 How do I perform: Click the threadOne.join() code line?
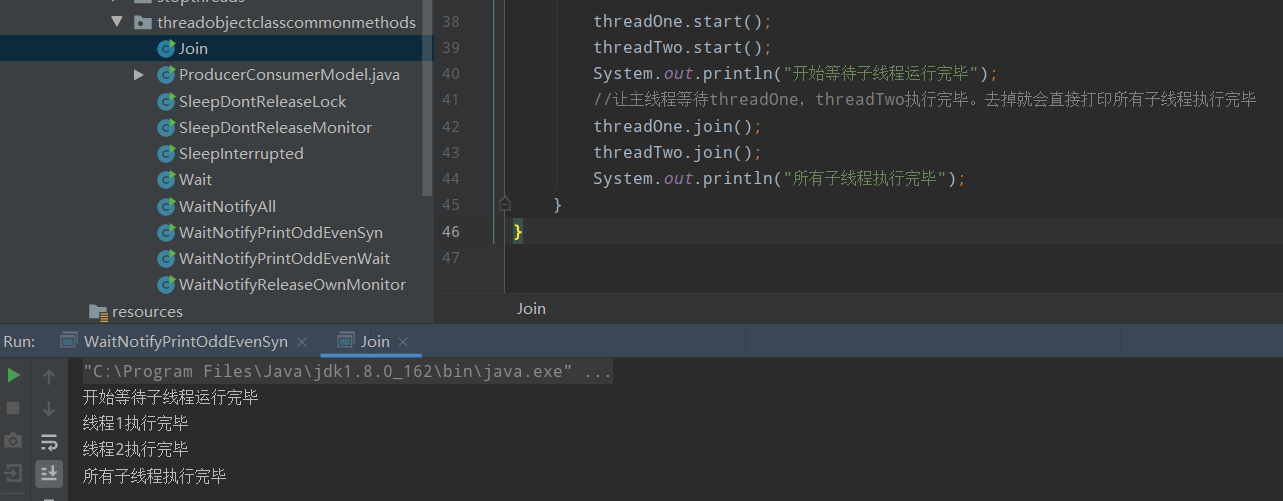tap(677, 126)
